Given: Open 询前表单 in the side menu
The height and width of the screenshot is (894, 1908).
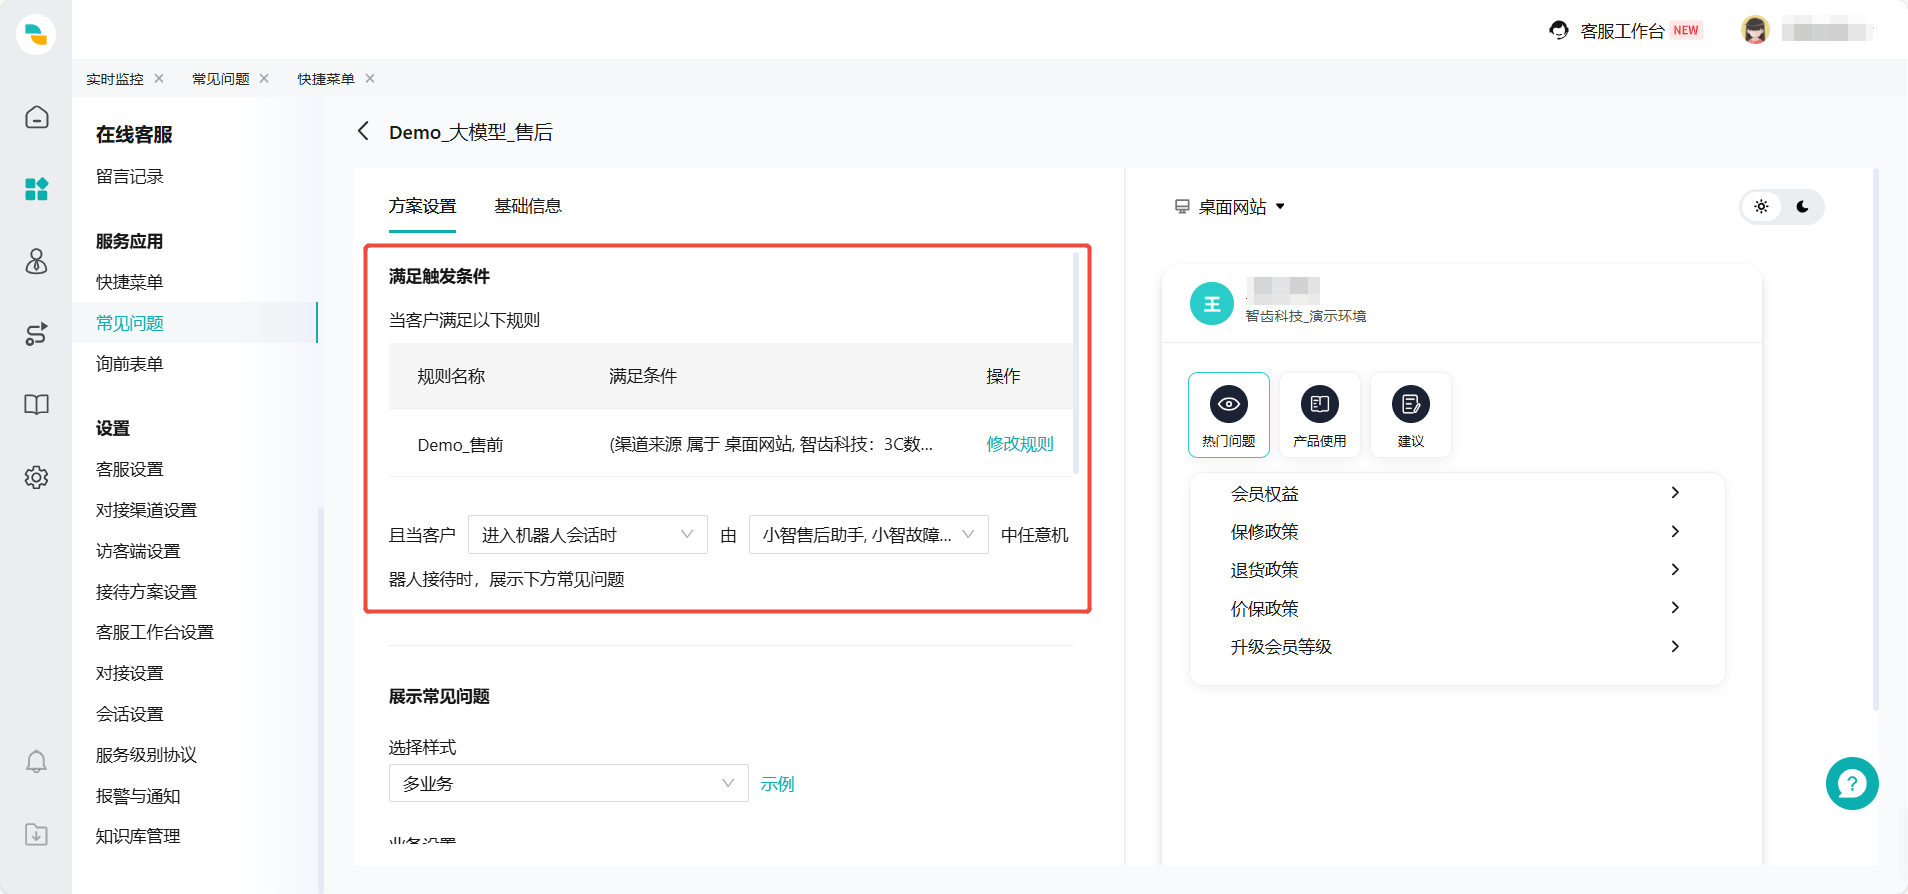Looking at the screenshot, I should click(130, 364).
